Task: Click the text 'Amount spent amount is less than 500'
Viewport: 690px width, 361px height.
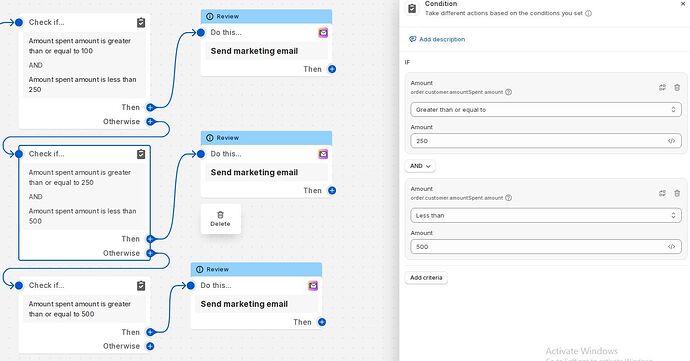Action: tap(82, 216)
